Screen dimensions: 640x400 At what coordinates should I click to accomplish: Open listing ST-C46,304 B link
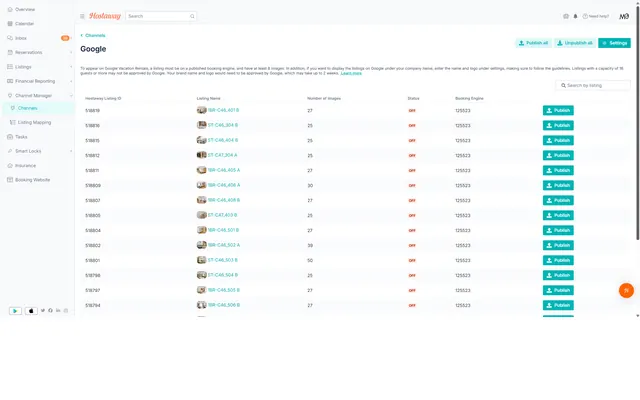[223, 125]
